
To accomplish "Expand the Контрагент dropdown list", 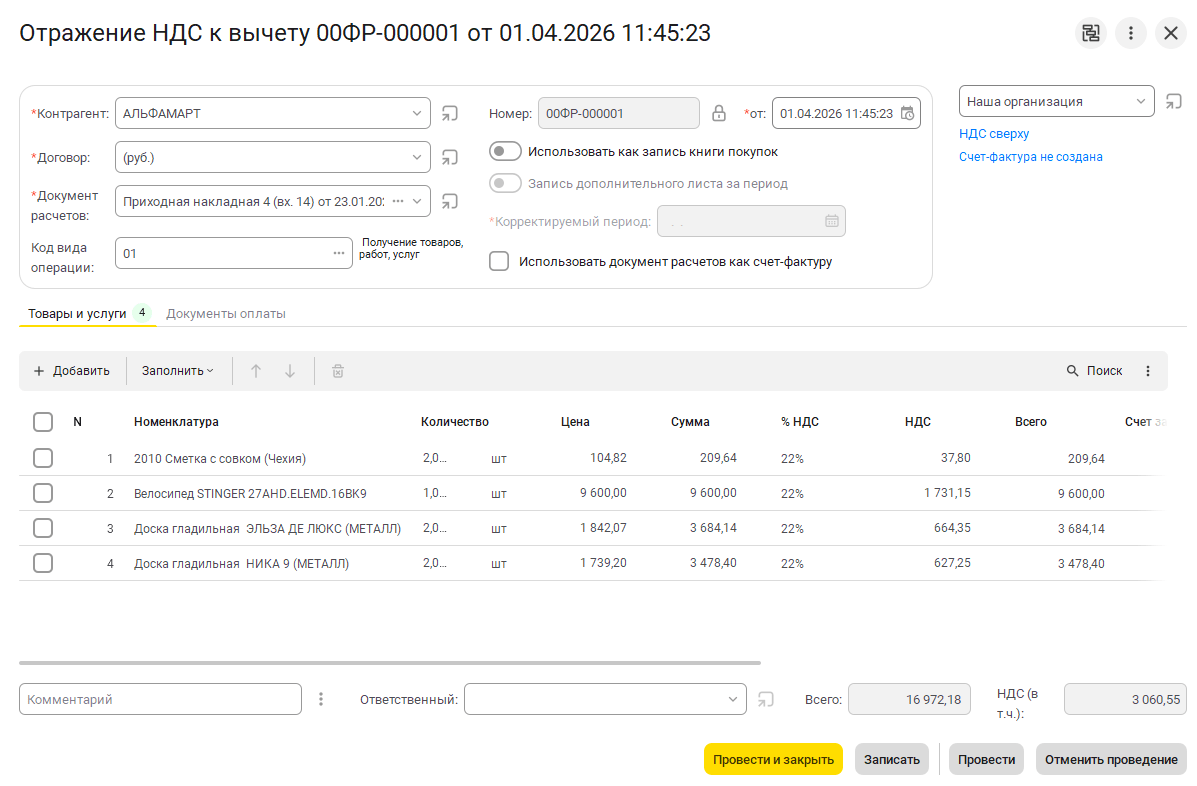I will 417,114.
